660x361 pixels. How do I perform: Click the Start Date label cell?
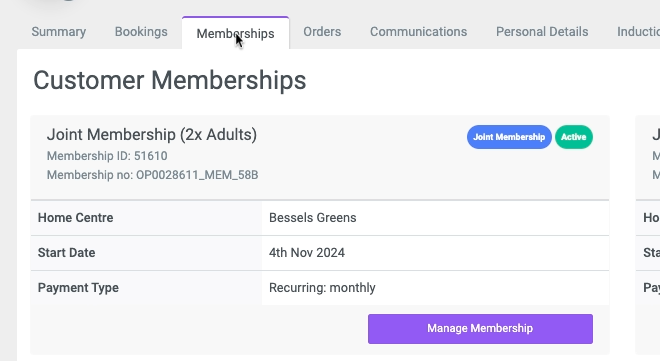[146, 253]
